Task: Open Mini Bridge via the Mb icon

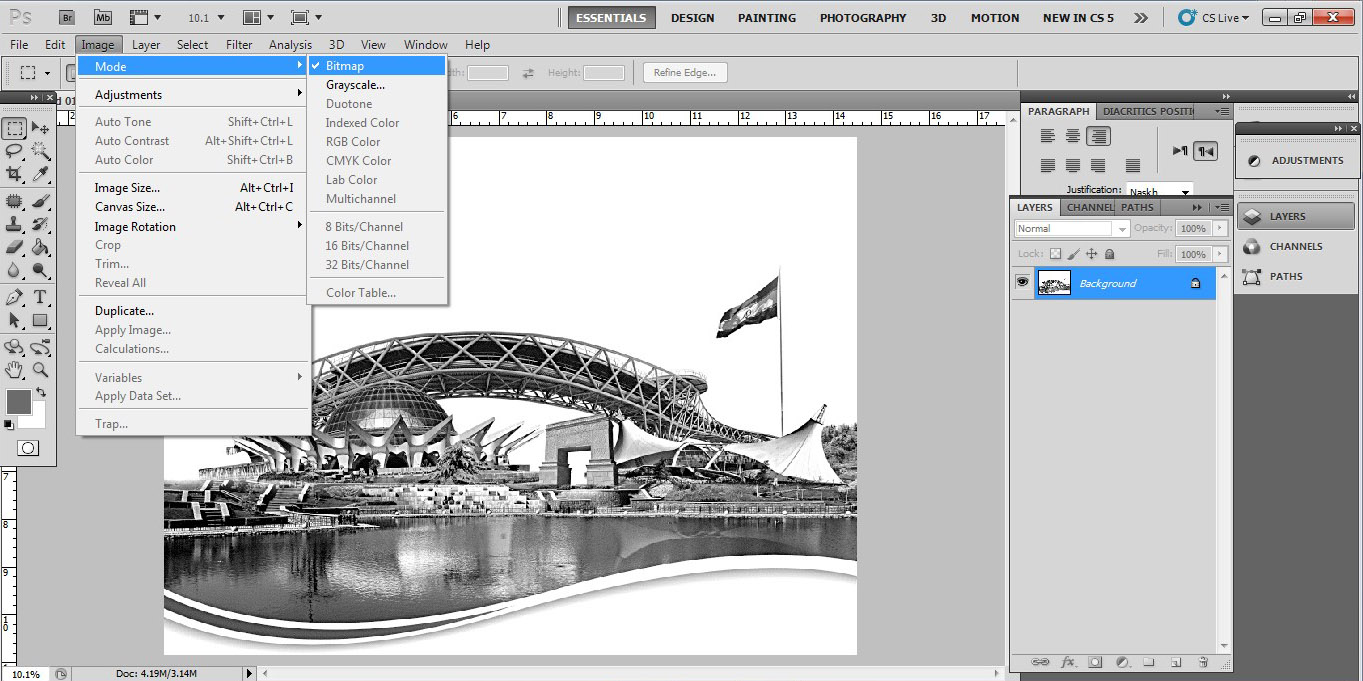Action: [x=102, y=17]
